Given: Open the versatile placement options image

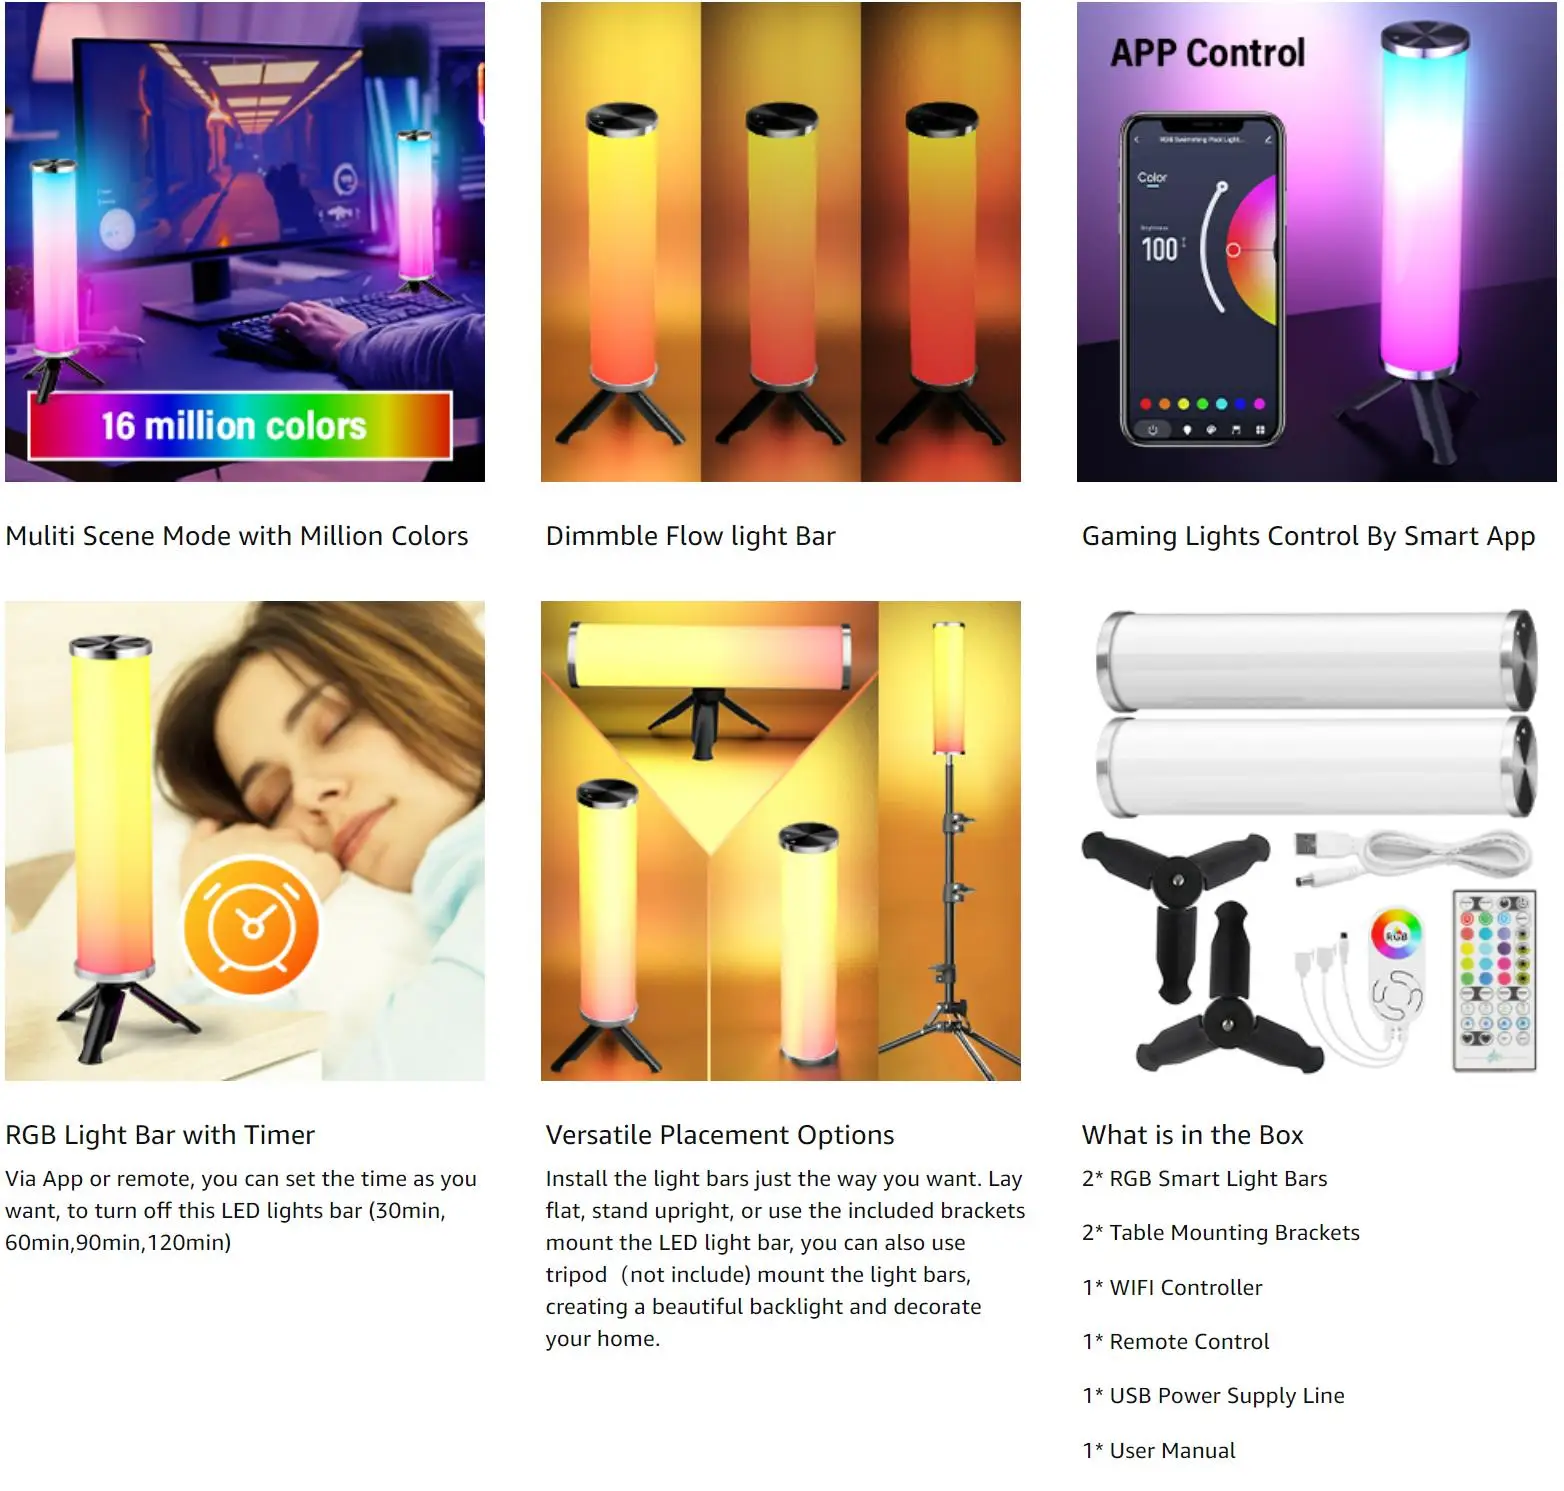Looking at the screenshot, I should [x=781, y=841].
